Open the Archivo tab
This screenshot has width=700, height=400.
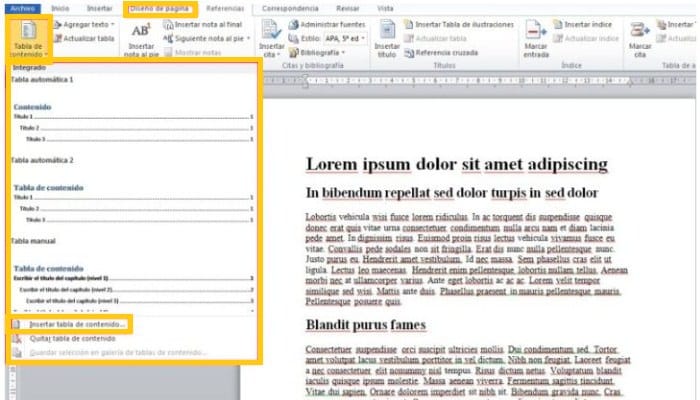23,8
